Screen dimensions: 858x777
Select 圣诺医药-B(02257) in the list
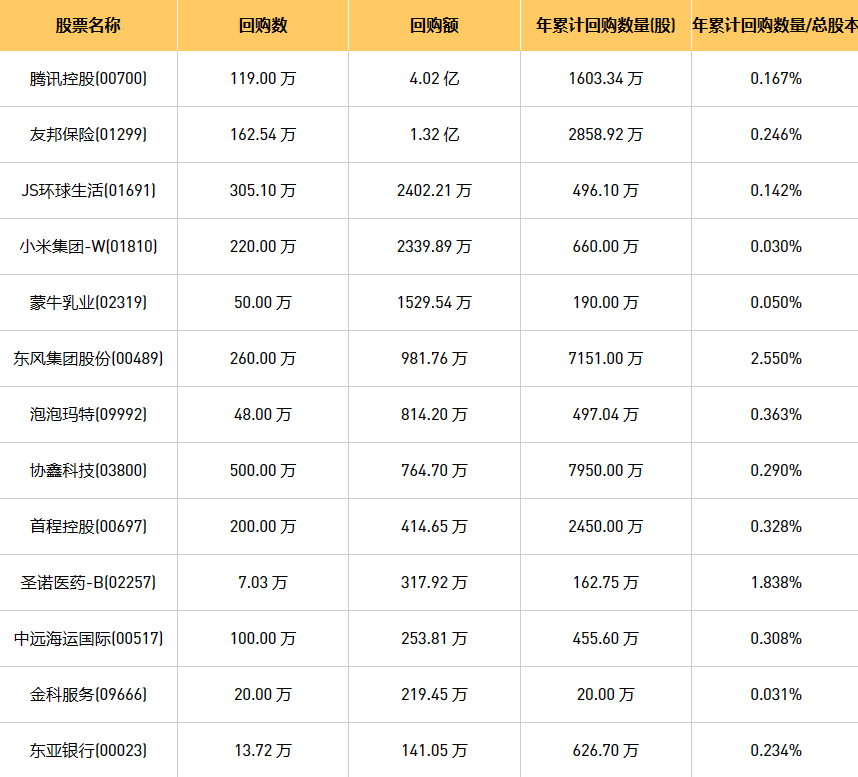click(x=88, y=582)
